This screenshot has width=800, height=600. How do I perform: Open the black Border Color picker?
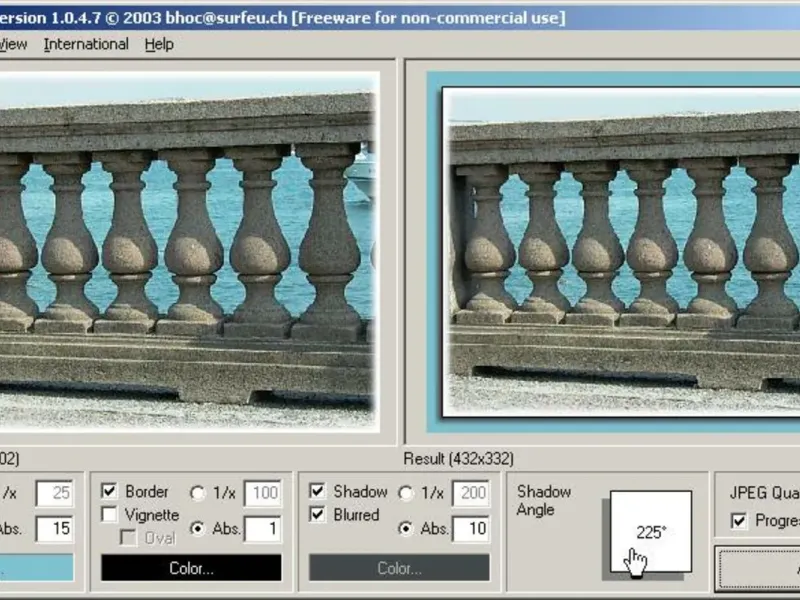click(x=191, y=568)
